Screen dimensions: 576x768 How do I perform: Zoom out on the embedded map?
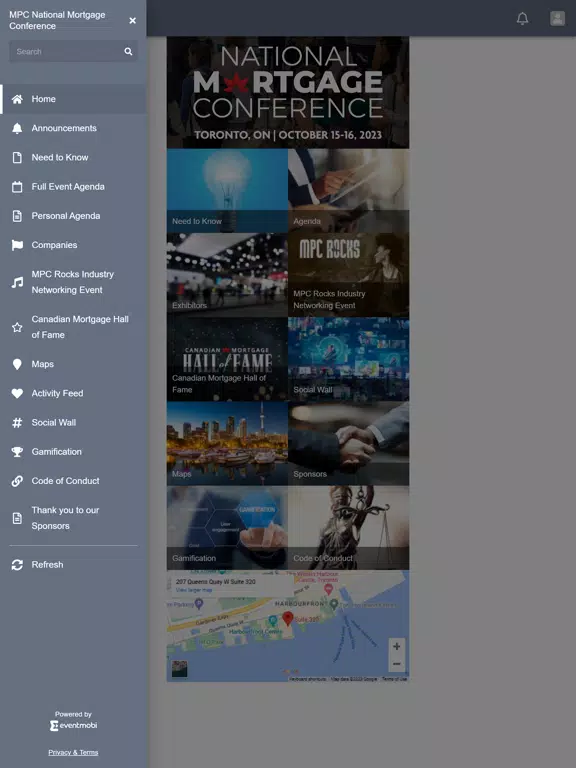pyautogui.click(x=397, y=664)
